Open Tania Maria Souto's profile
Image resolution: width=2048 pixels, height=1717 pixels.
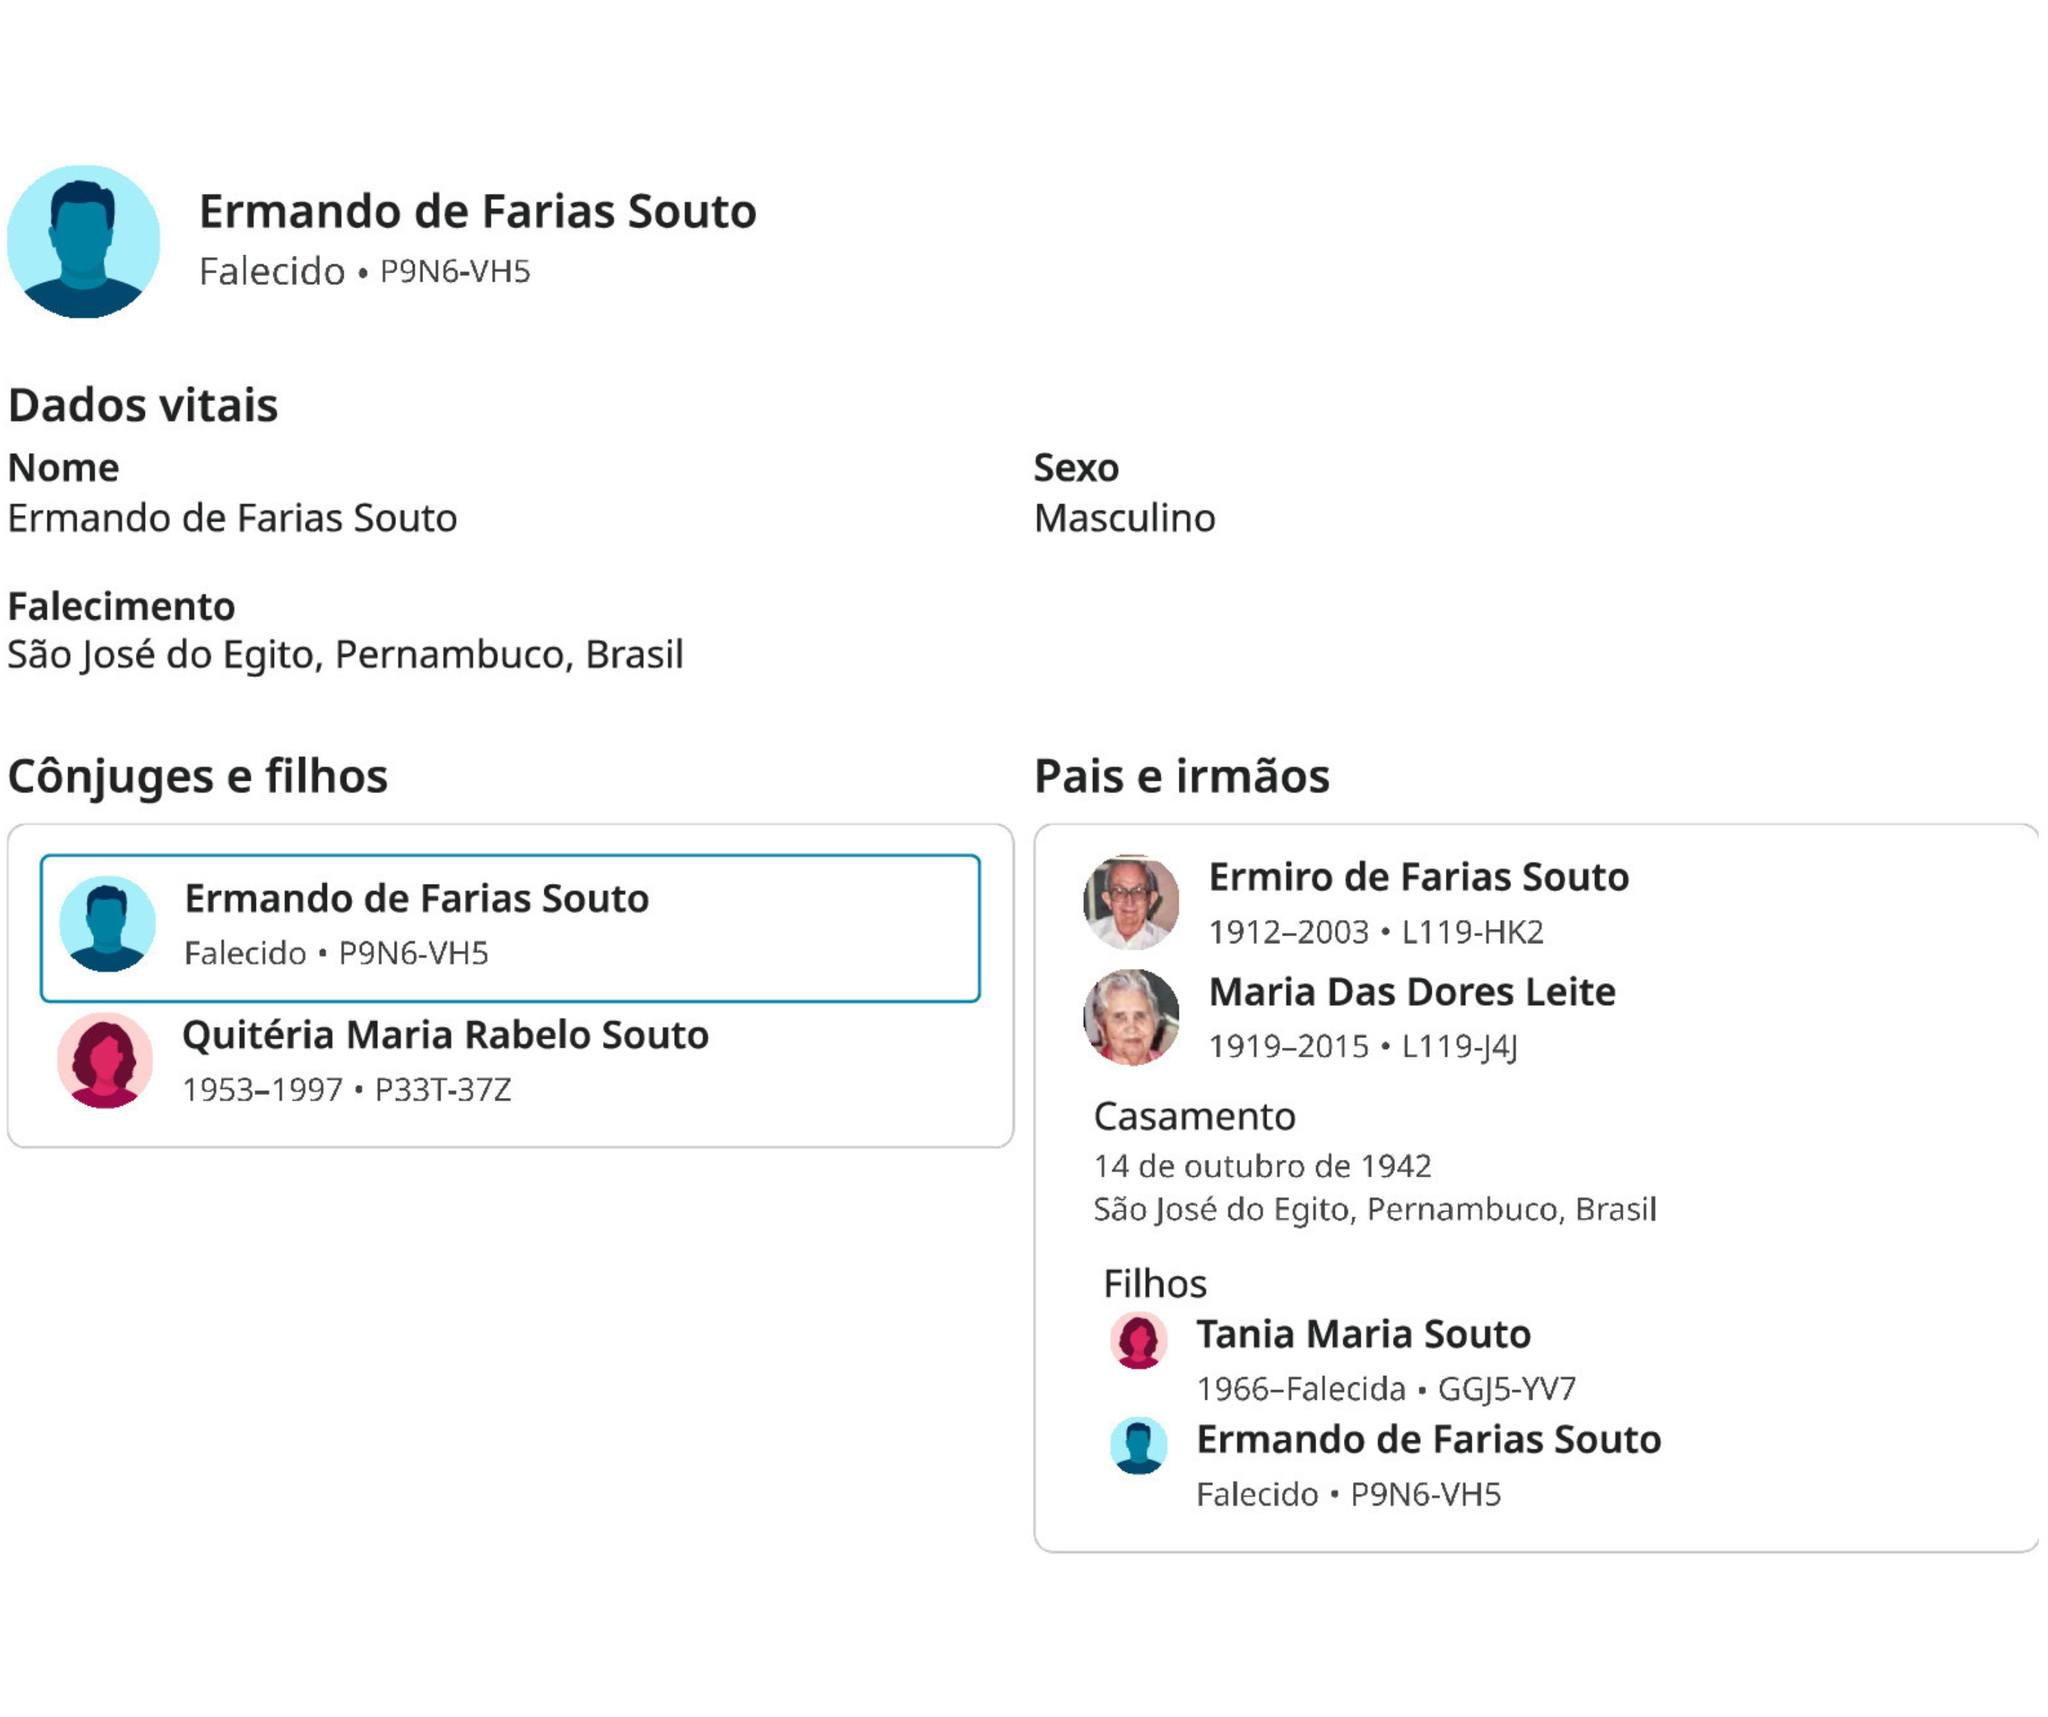(1363, 1334)
